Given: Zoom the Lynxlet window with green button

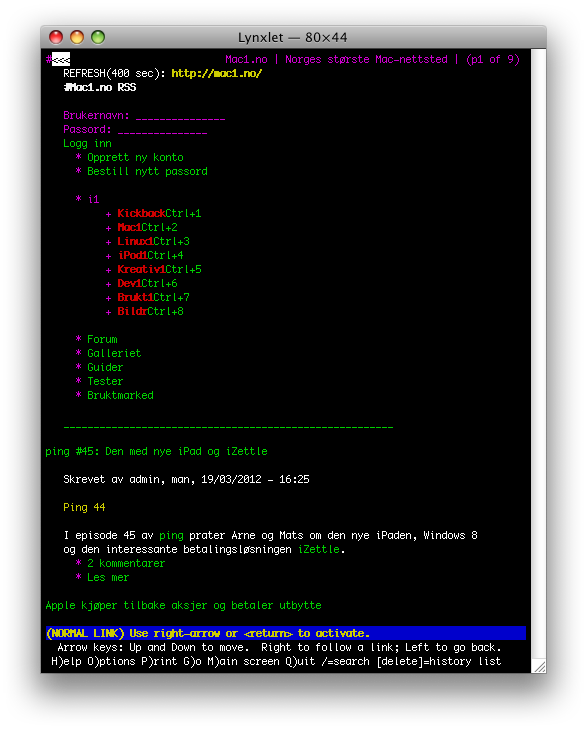Looking at the screenshot, I should click(x=98, y=37).
